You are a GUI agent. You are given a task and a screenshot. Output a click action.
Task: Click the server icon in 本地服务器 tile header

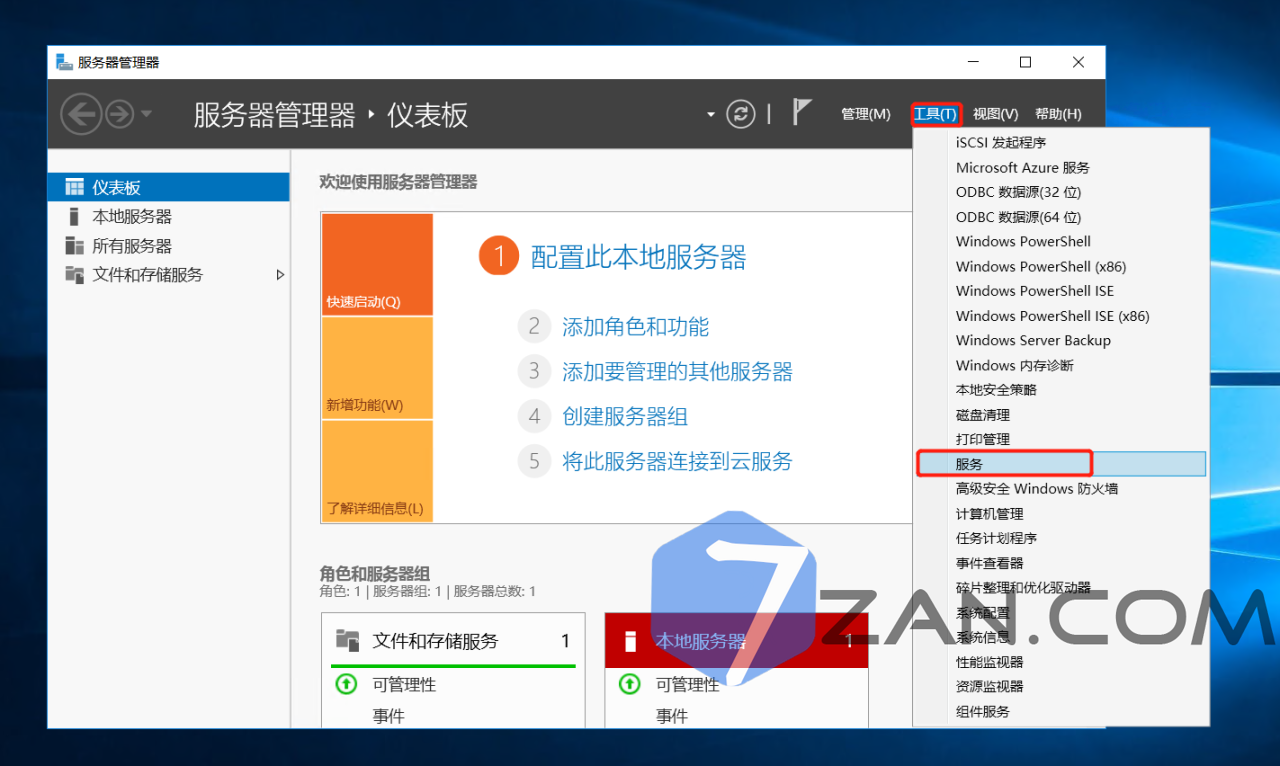(630, 641)
